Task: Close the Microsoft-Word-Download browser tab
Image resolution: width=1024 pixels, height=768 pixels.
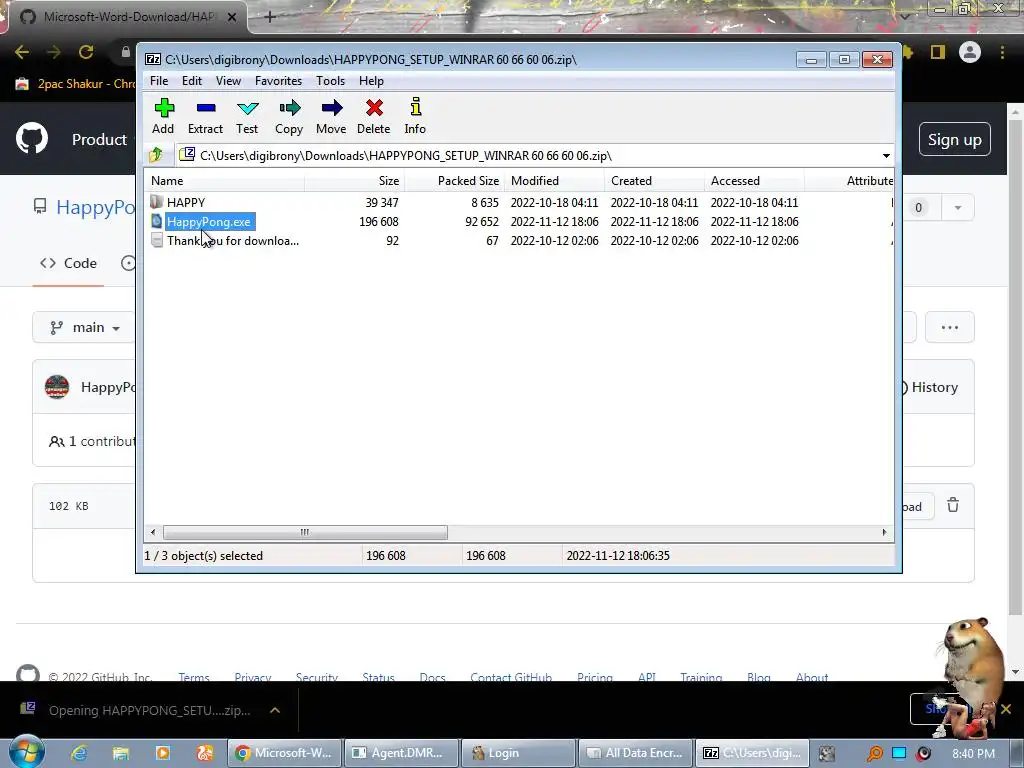Action: click(232, 17)
